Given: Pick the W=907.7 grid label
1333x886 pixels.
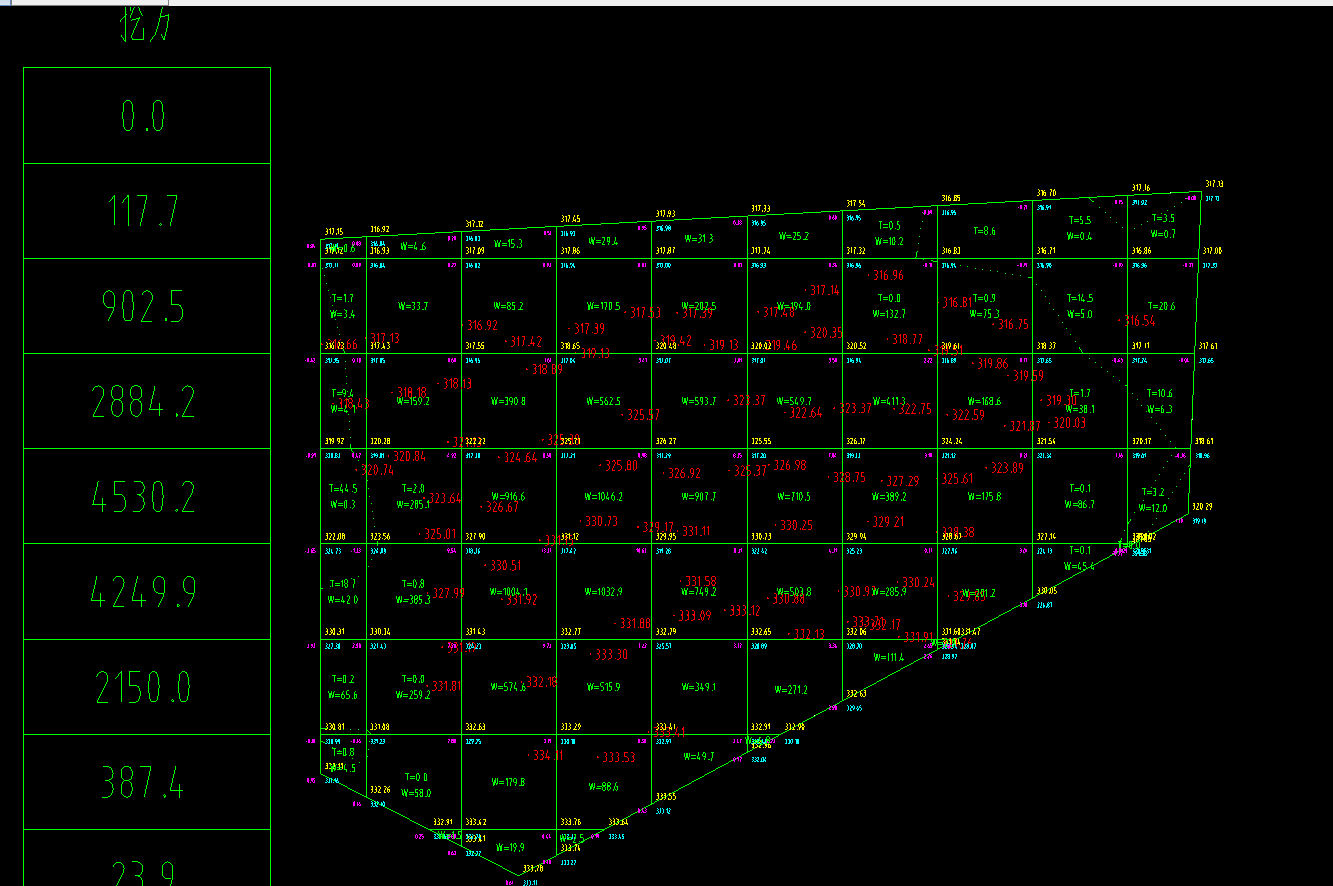Looking at the screenshot, I should 698,497.
